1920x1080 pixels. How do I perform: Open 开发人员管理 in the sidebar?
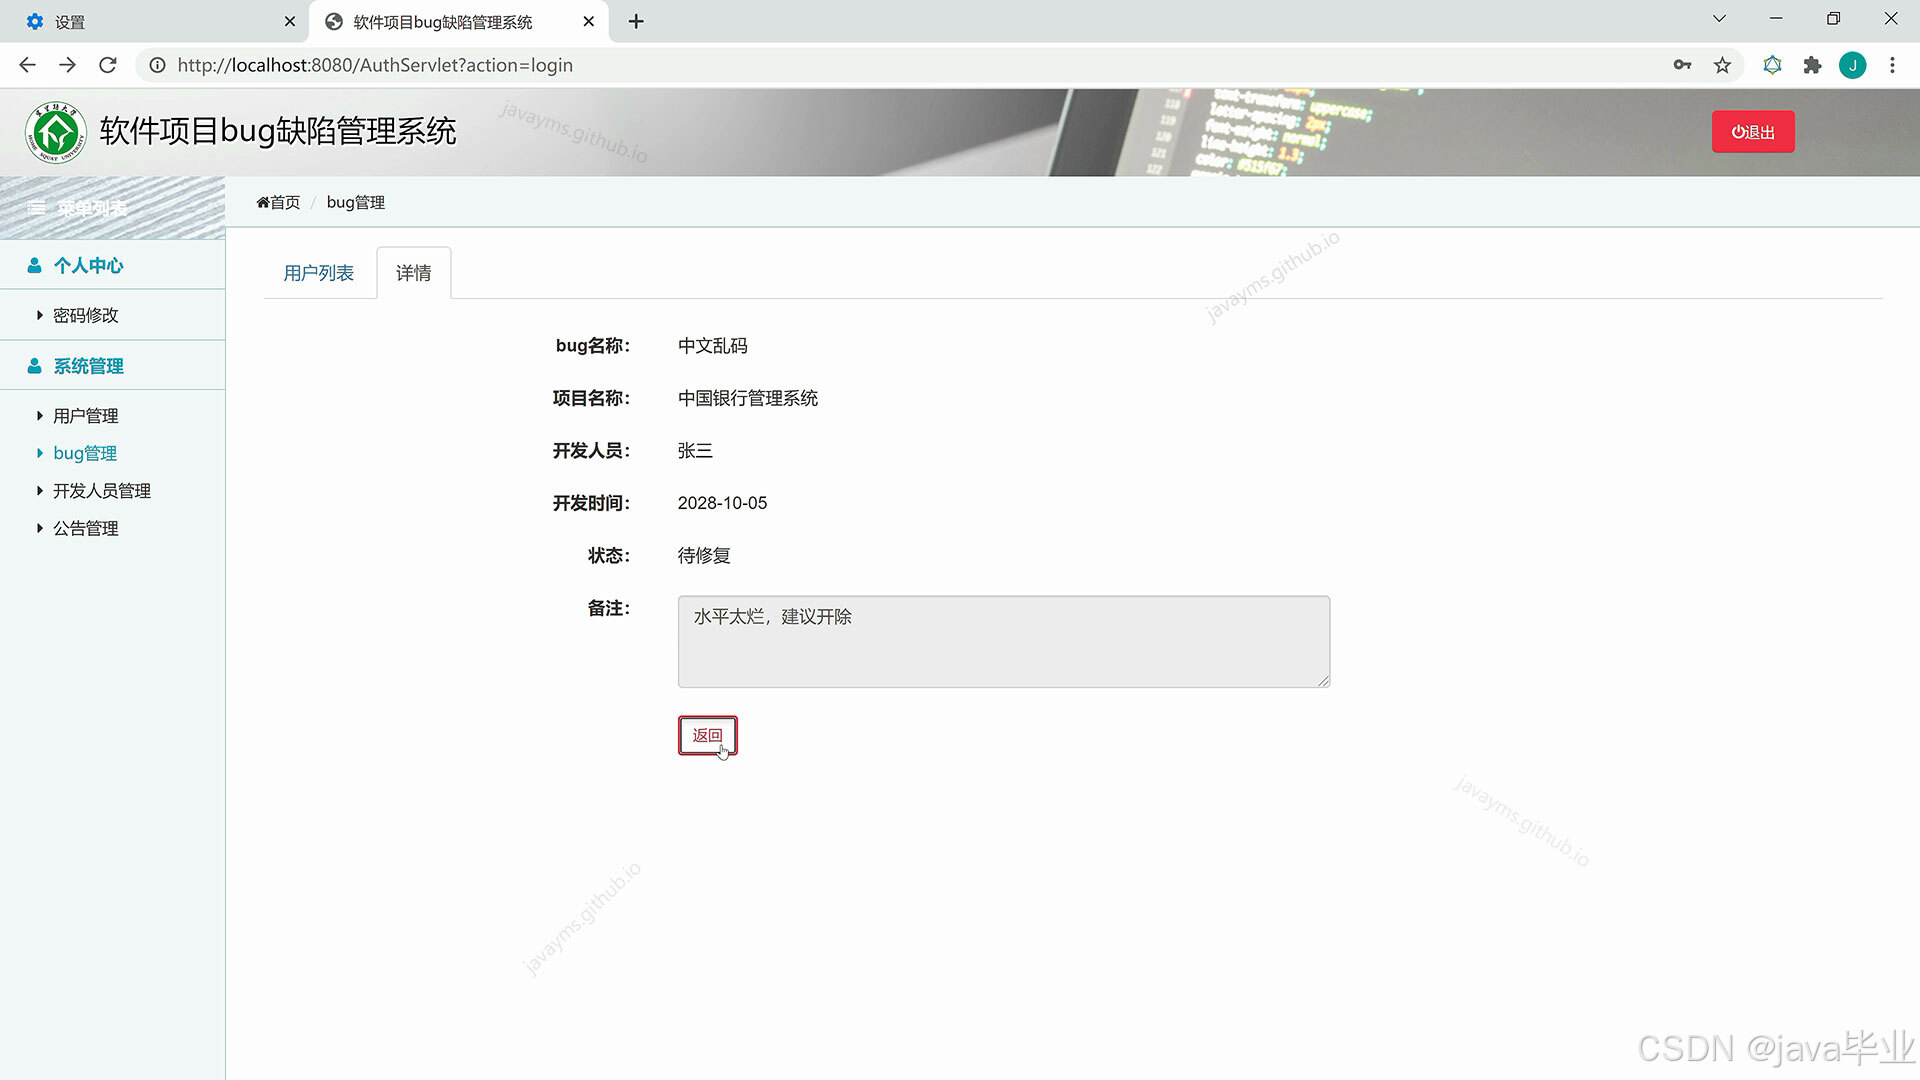tap(102, 490)
